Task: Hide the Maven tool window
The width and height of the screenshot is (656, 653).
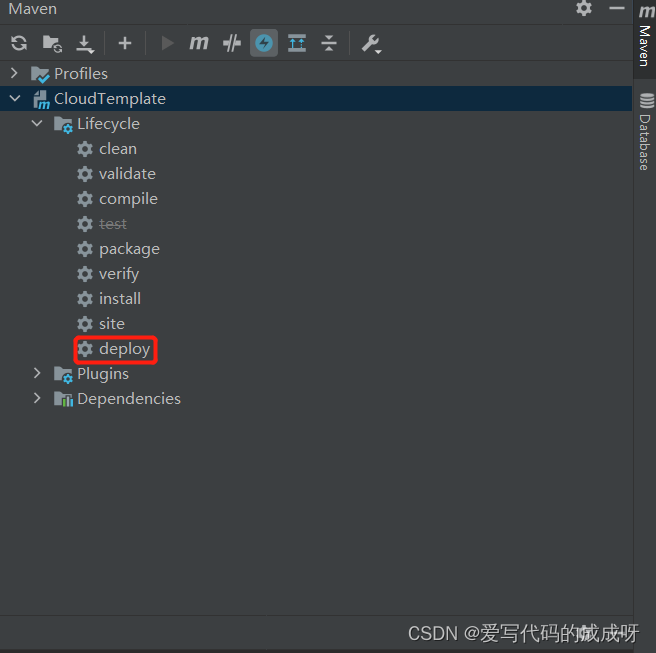Action: [x=617, y=8]
